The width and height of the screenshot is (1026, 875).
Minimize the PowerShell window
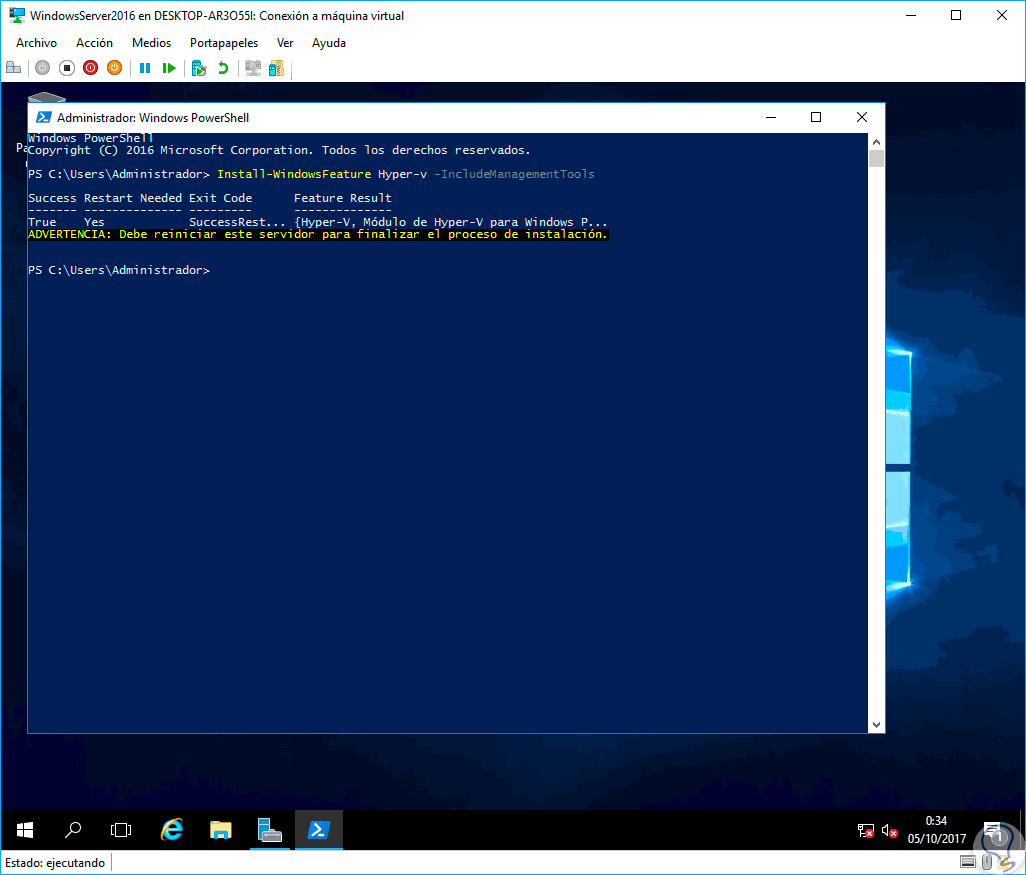(x=771, y=117)
